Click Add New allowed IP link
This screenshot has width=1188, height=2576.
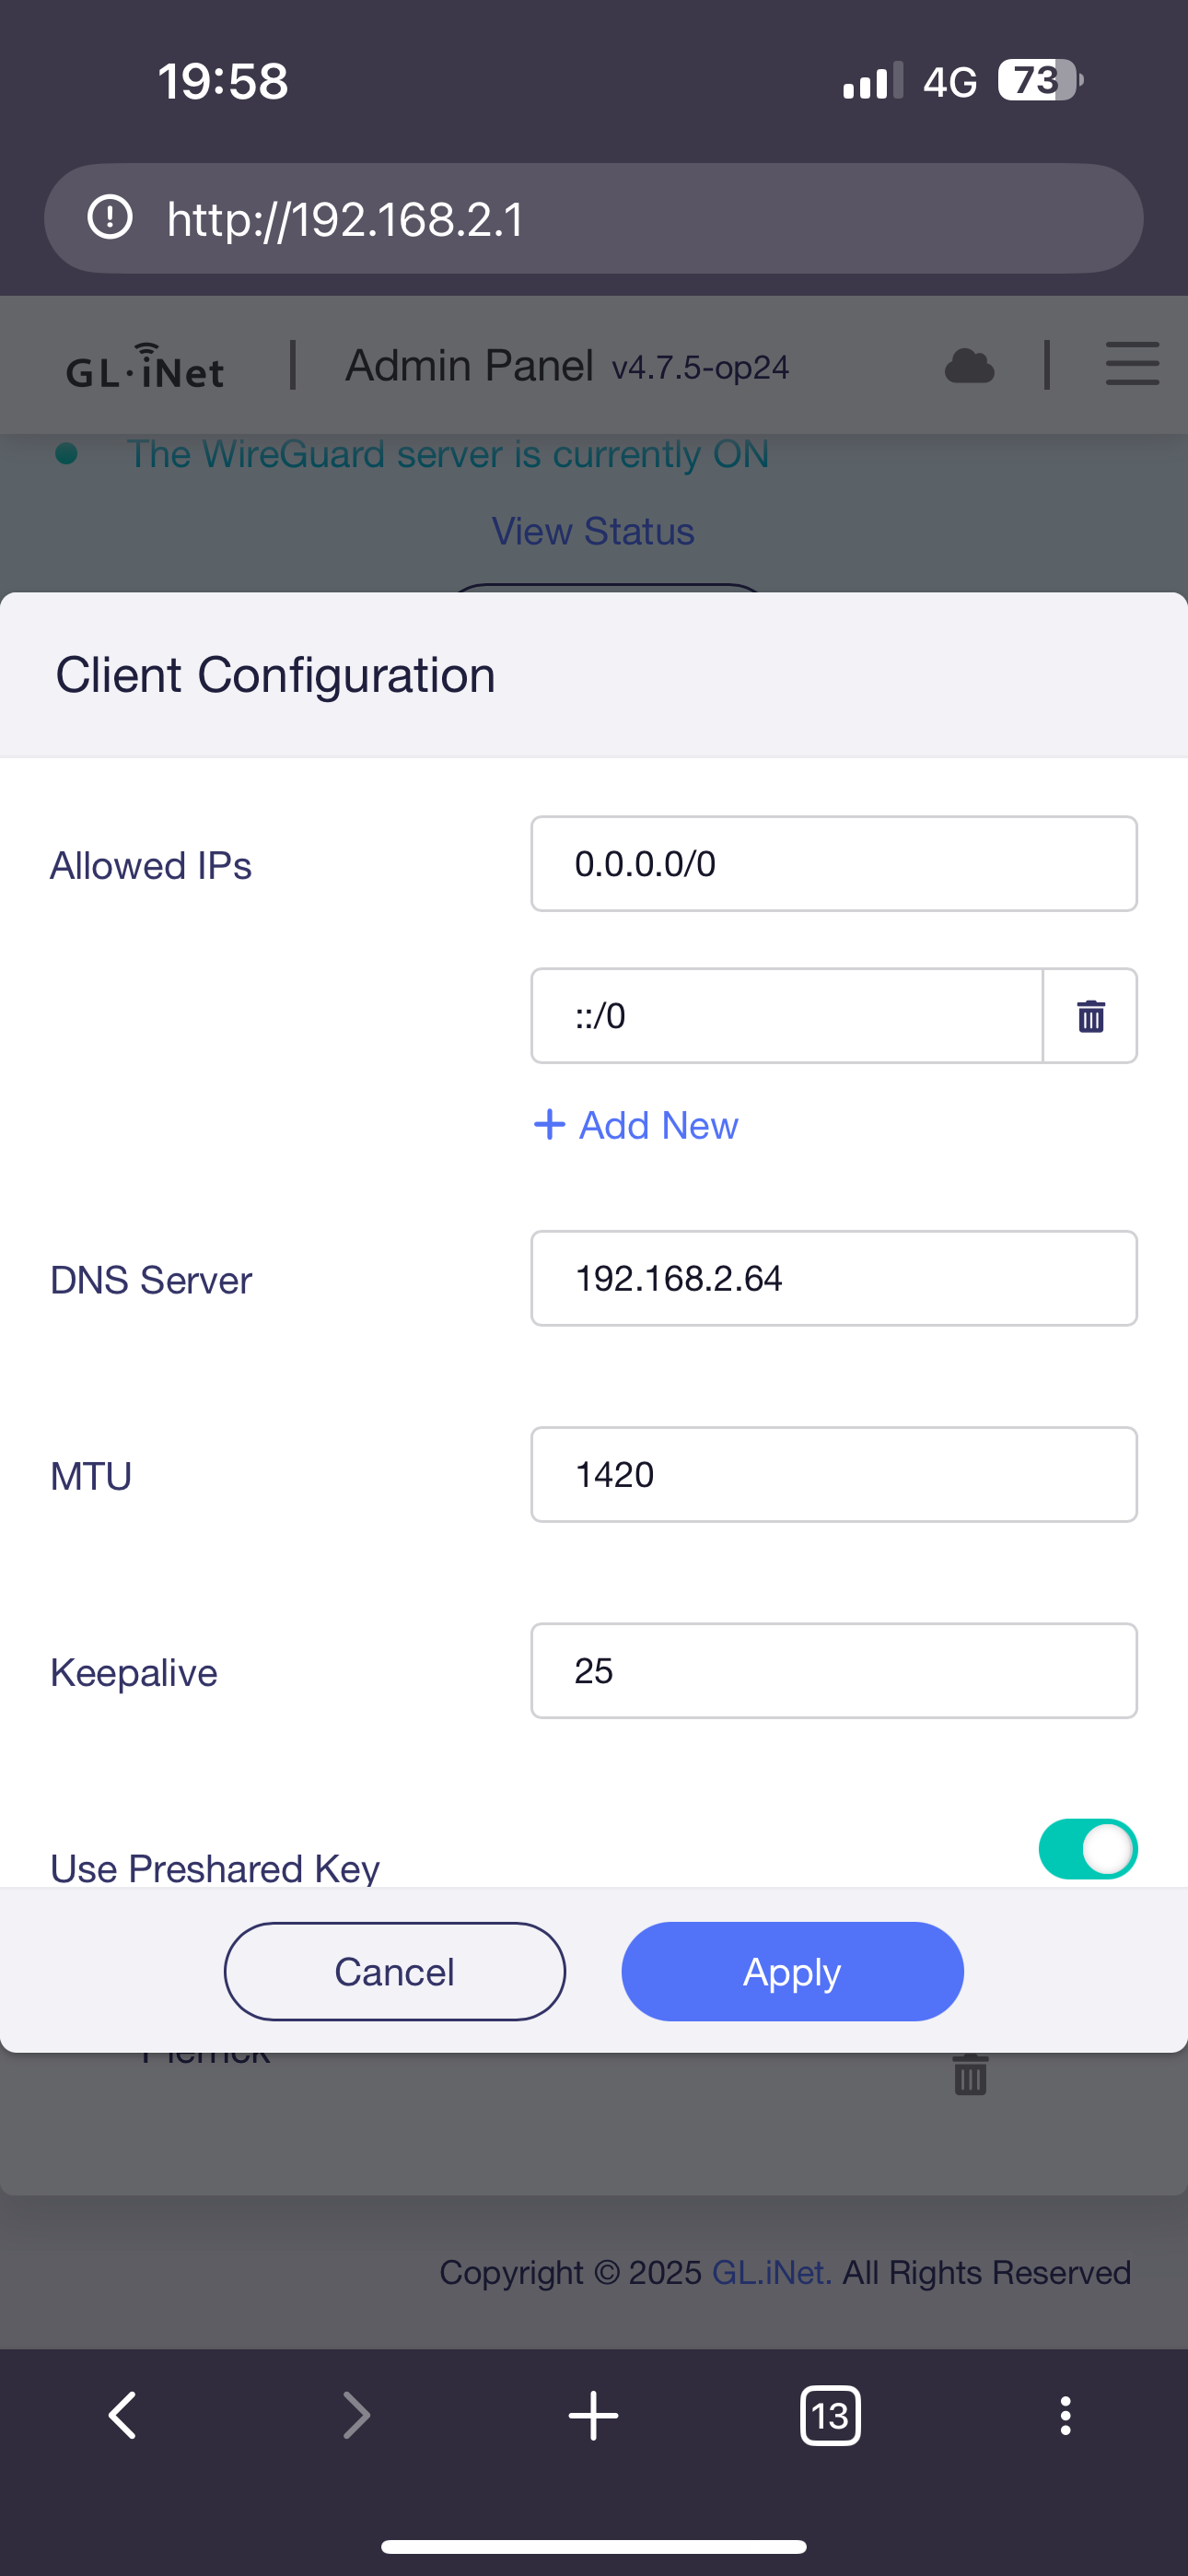pos(637,1125)
